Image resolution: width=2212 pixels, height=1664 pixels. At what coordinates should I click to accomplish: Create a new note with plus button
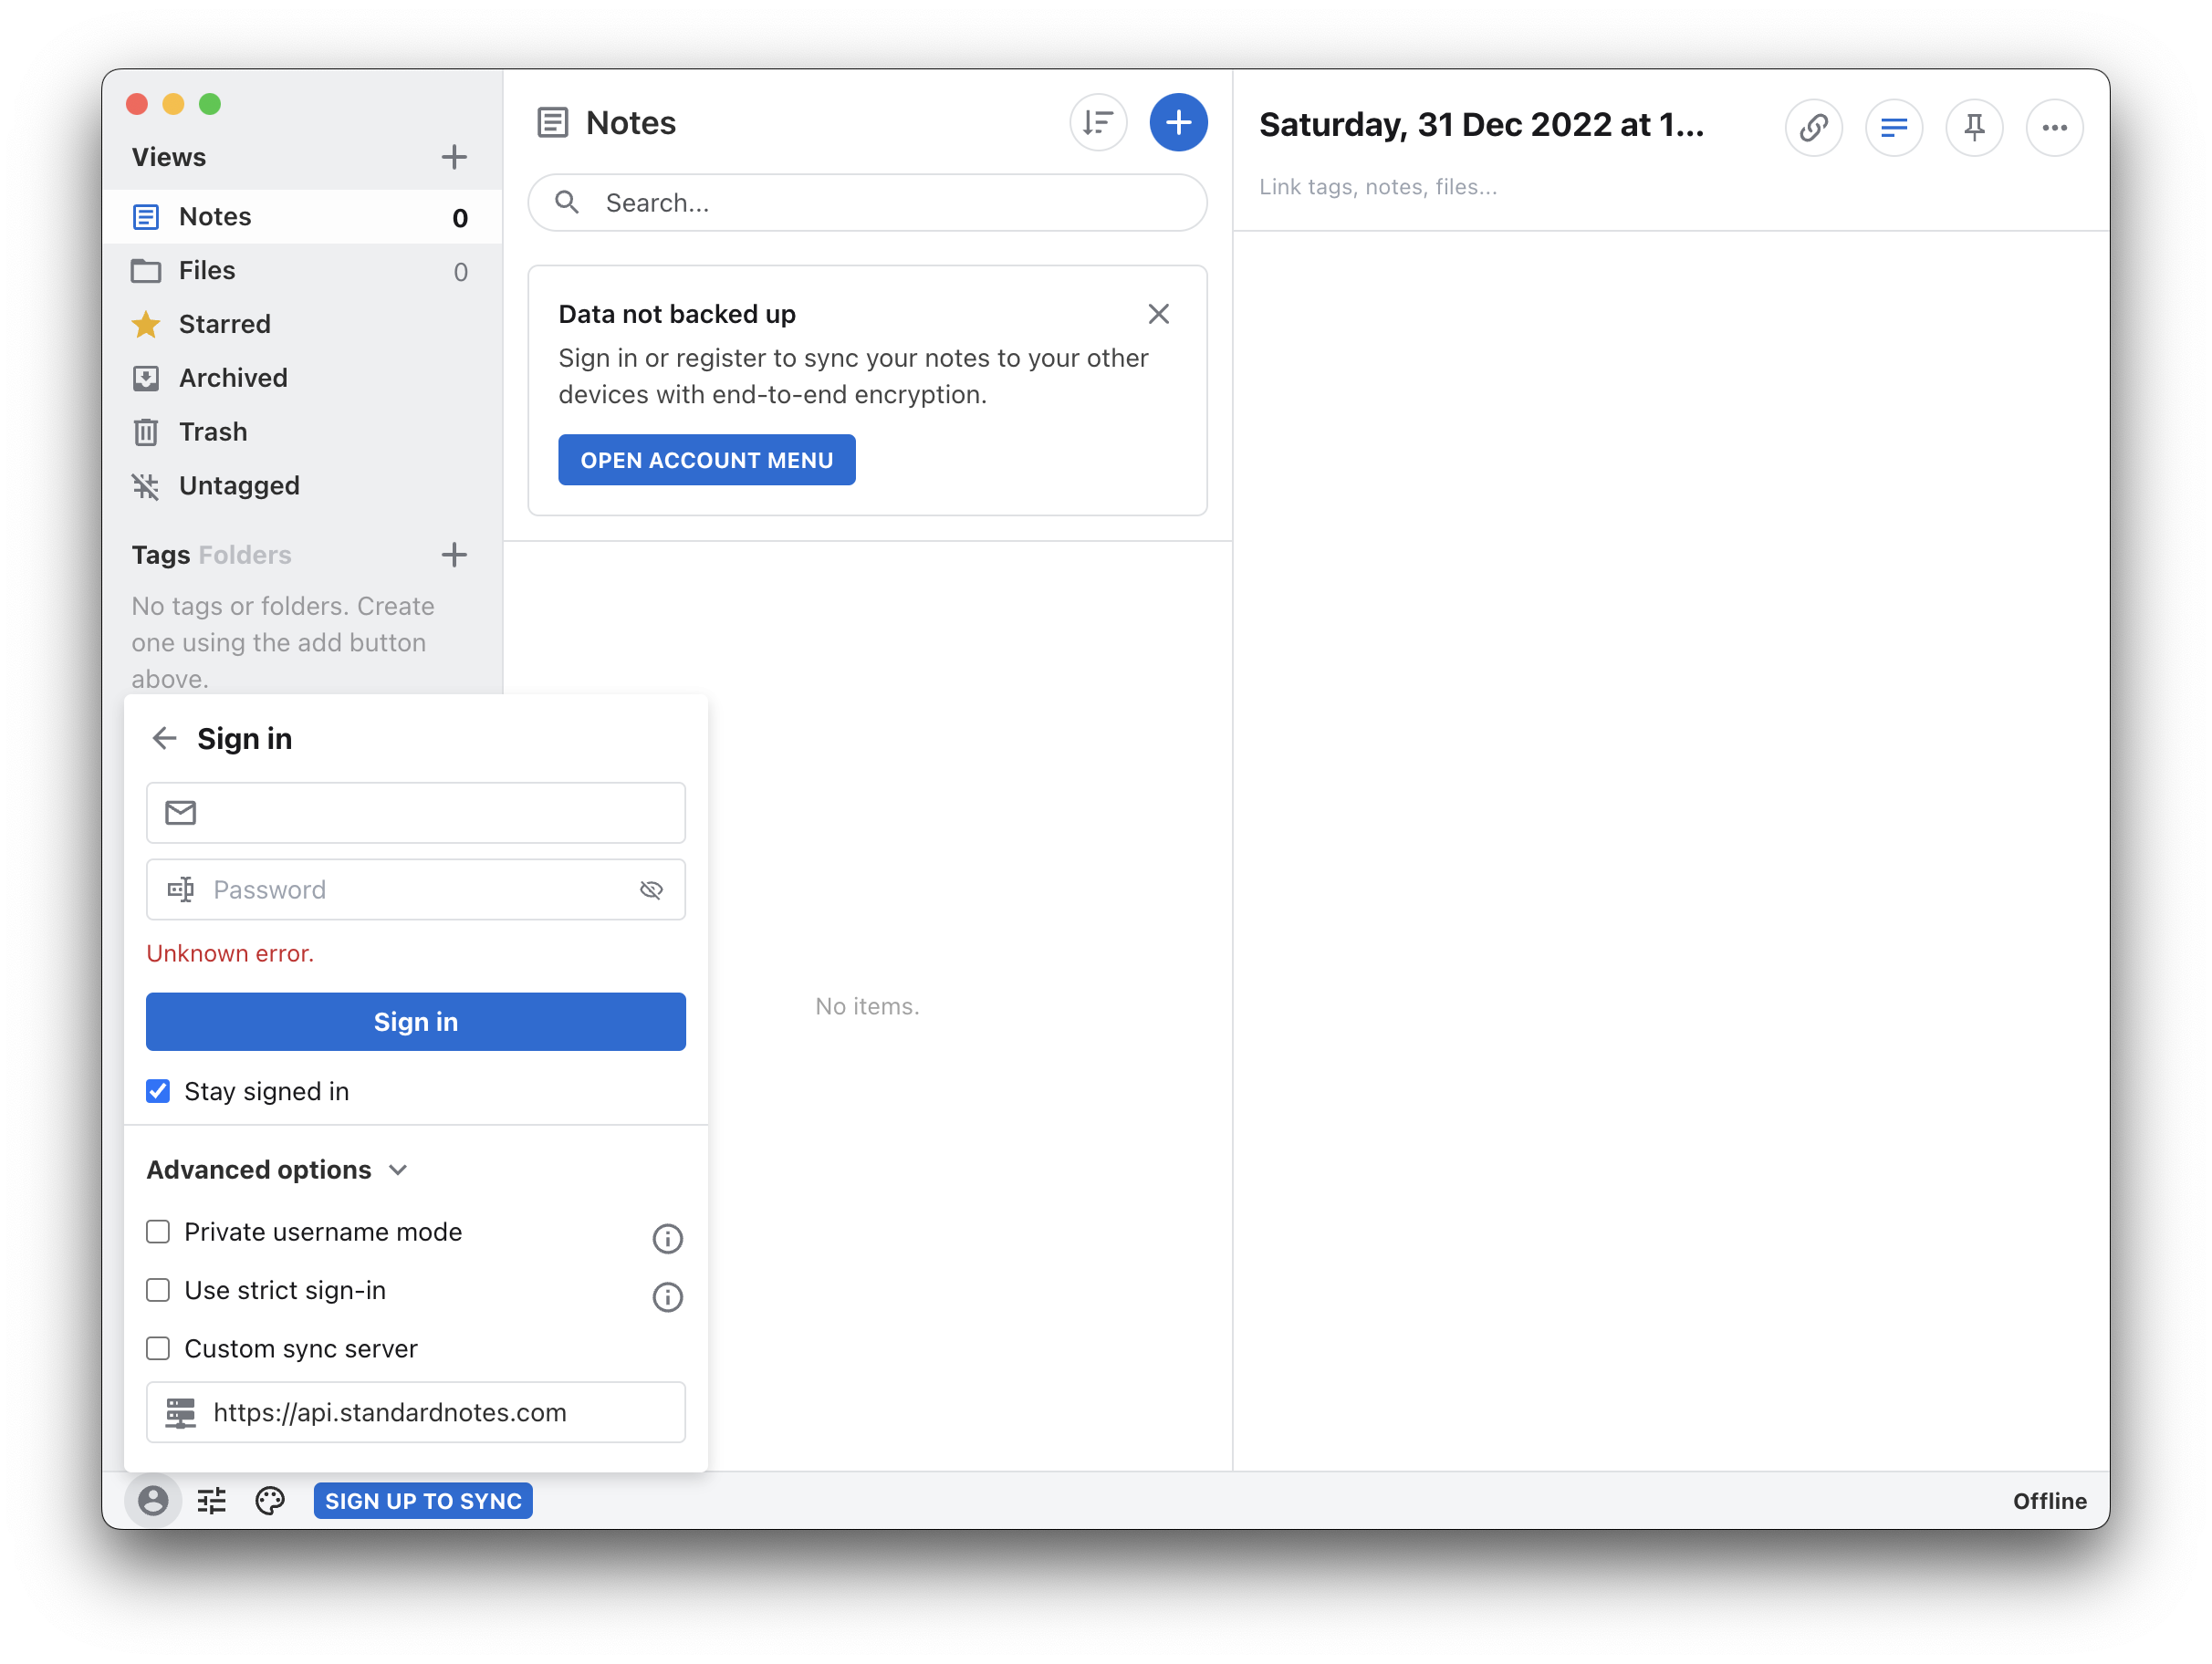tap(1178, 122)
